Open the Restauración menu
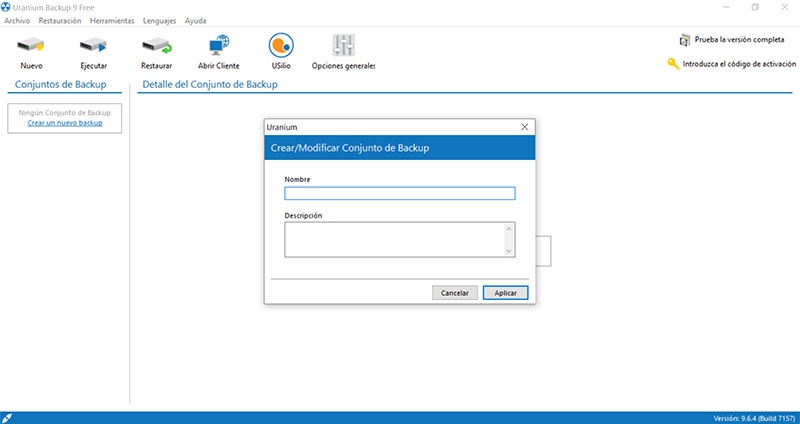Screen dimensions: 800x424 [60, 21]
